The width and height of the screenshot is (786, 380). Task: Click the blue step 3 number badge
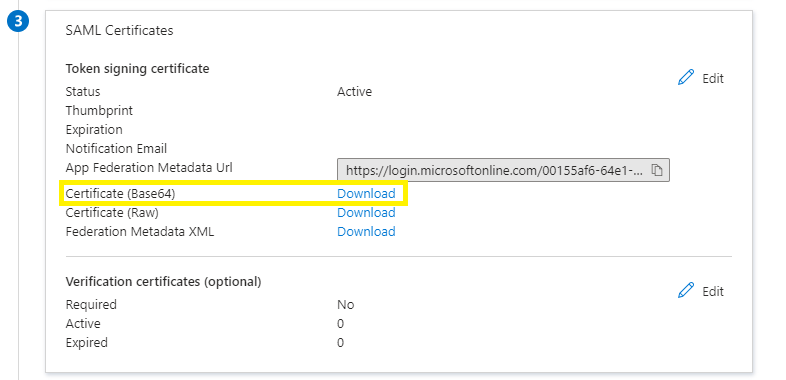pos(18,22)
